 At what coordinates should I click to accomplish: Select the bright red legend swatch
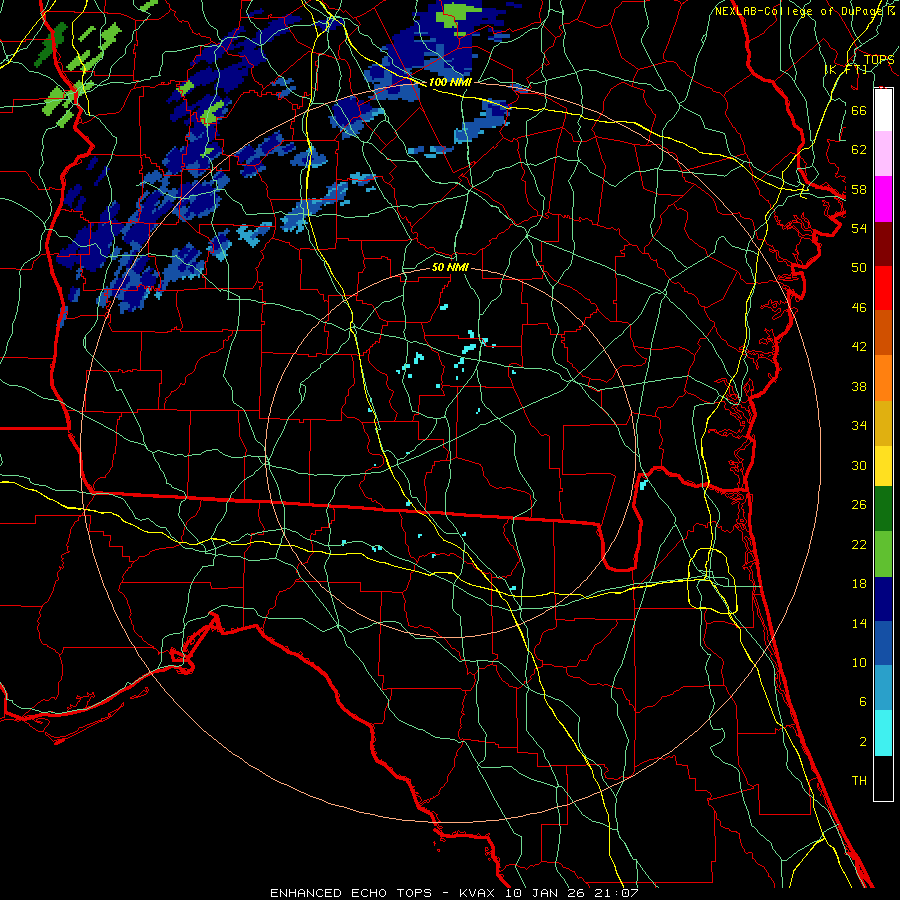[883, 288]
